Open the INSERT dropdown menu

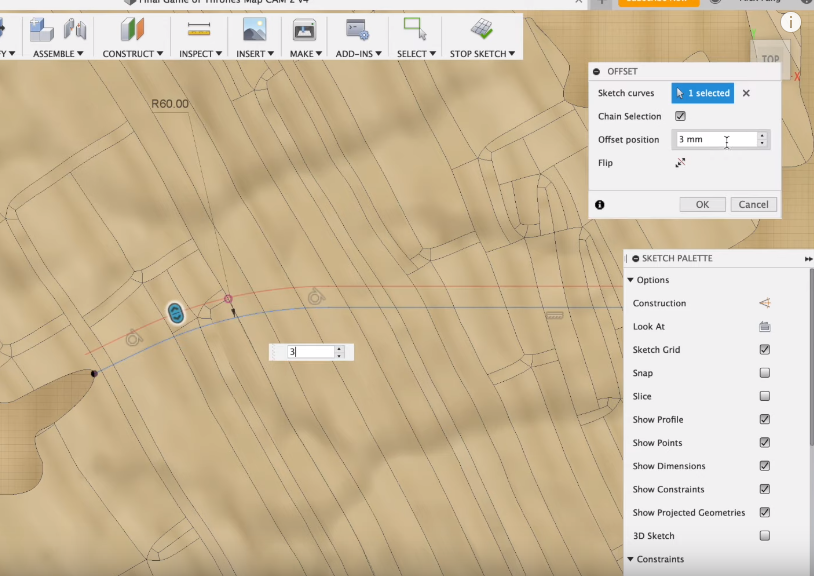255,53
